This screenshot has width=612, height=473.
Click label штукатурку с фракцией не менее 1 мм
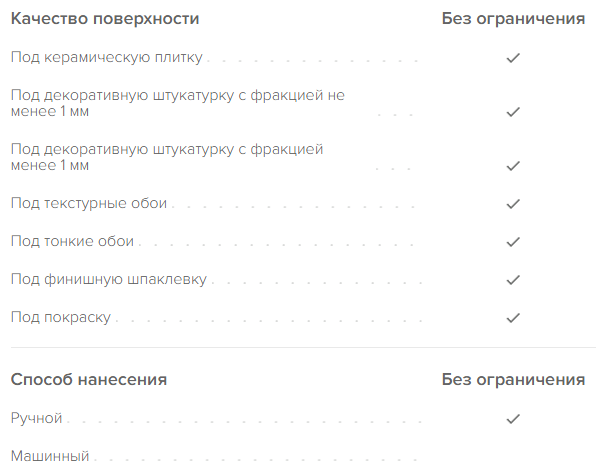[178, 103]
